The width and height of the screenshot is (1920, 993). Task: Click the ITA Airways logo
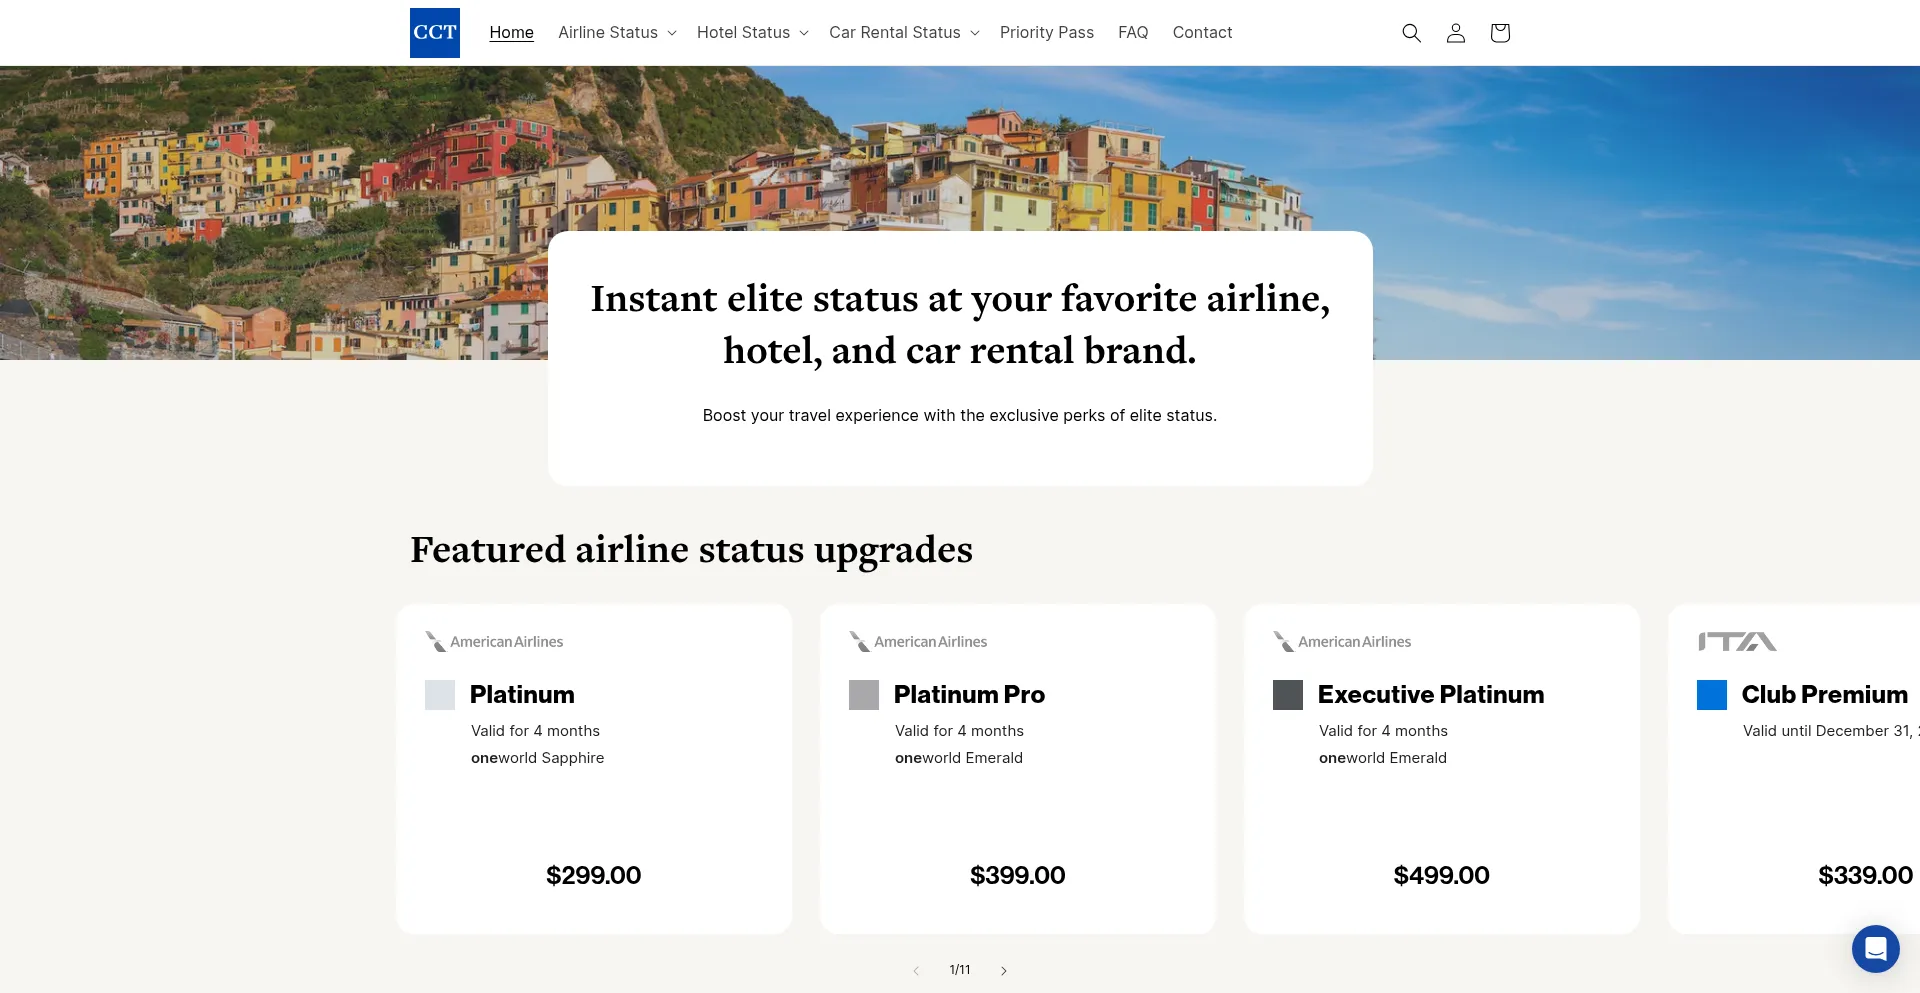1737,642
